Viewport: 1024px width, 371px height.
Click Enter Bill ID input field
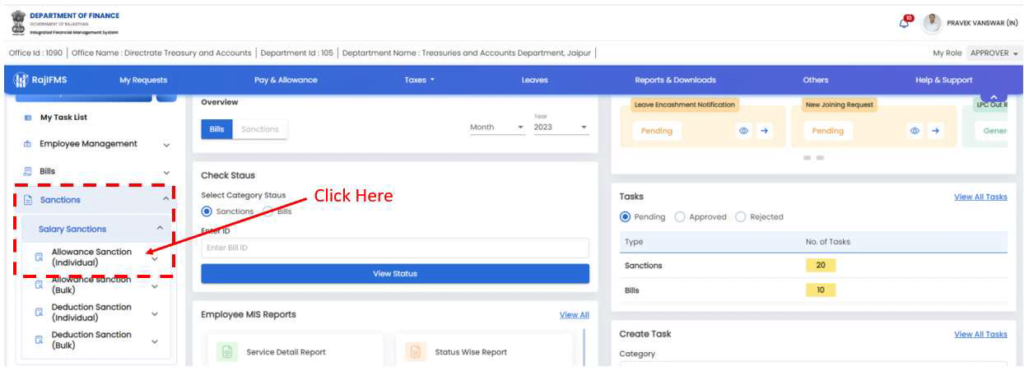395,248
